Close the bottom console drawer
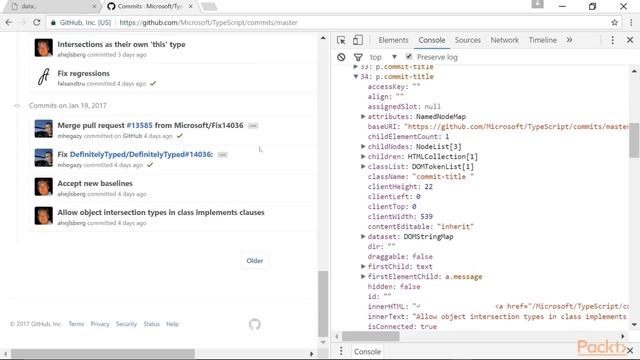This screenshot has width=640, height=360. 630,351
